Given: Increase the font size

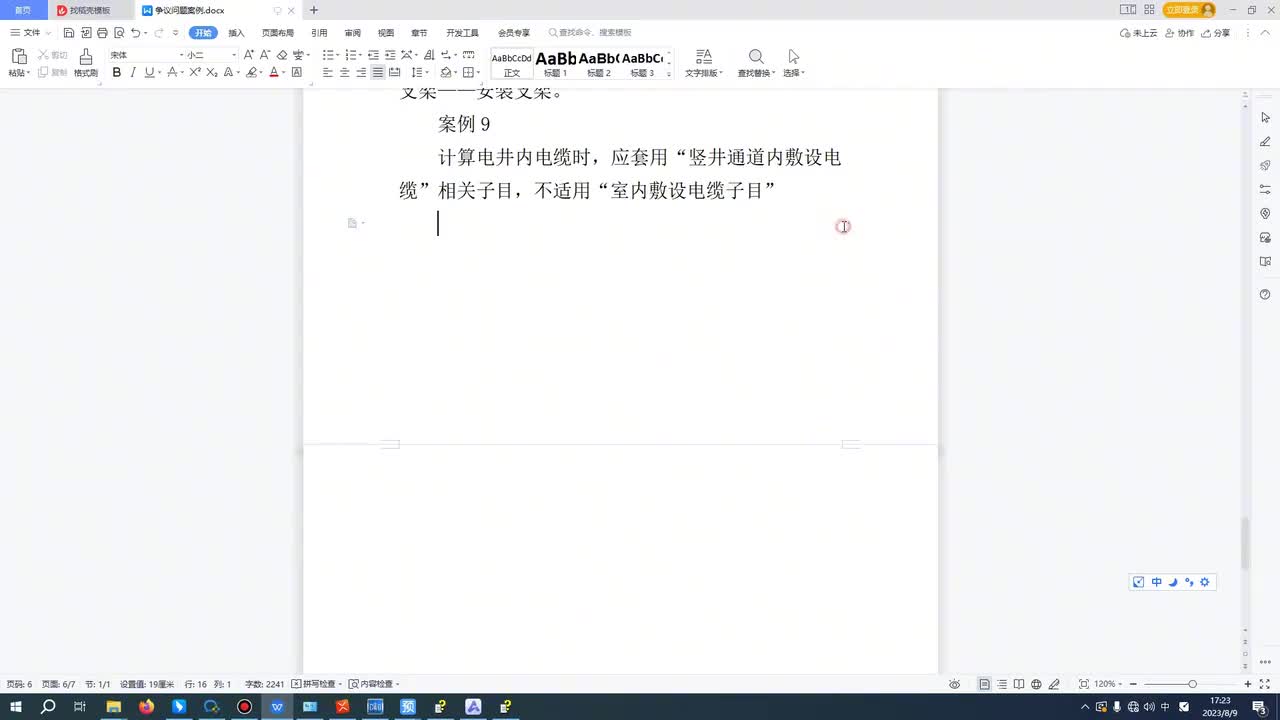Looking at the screenshot, I should coord(249,55).
